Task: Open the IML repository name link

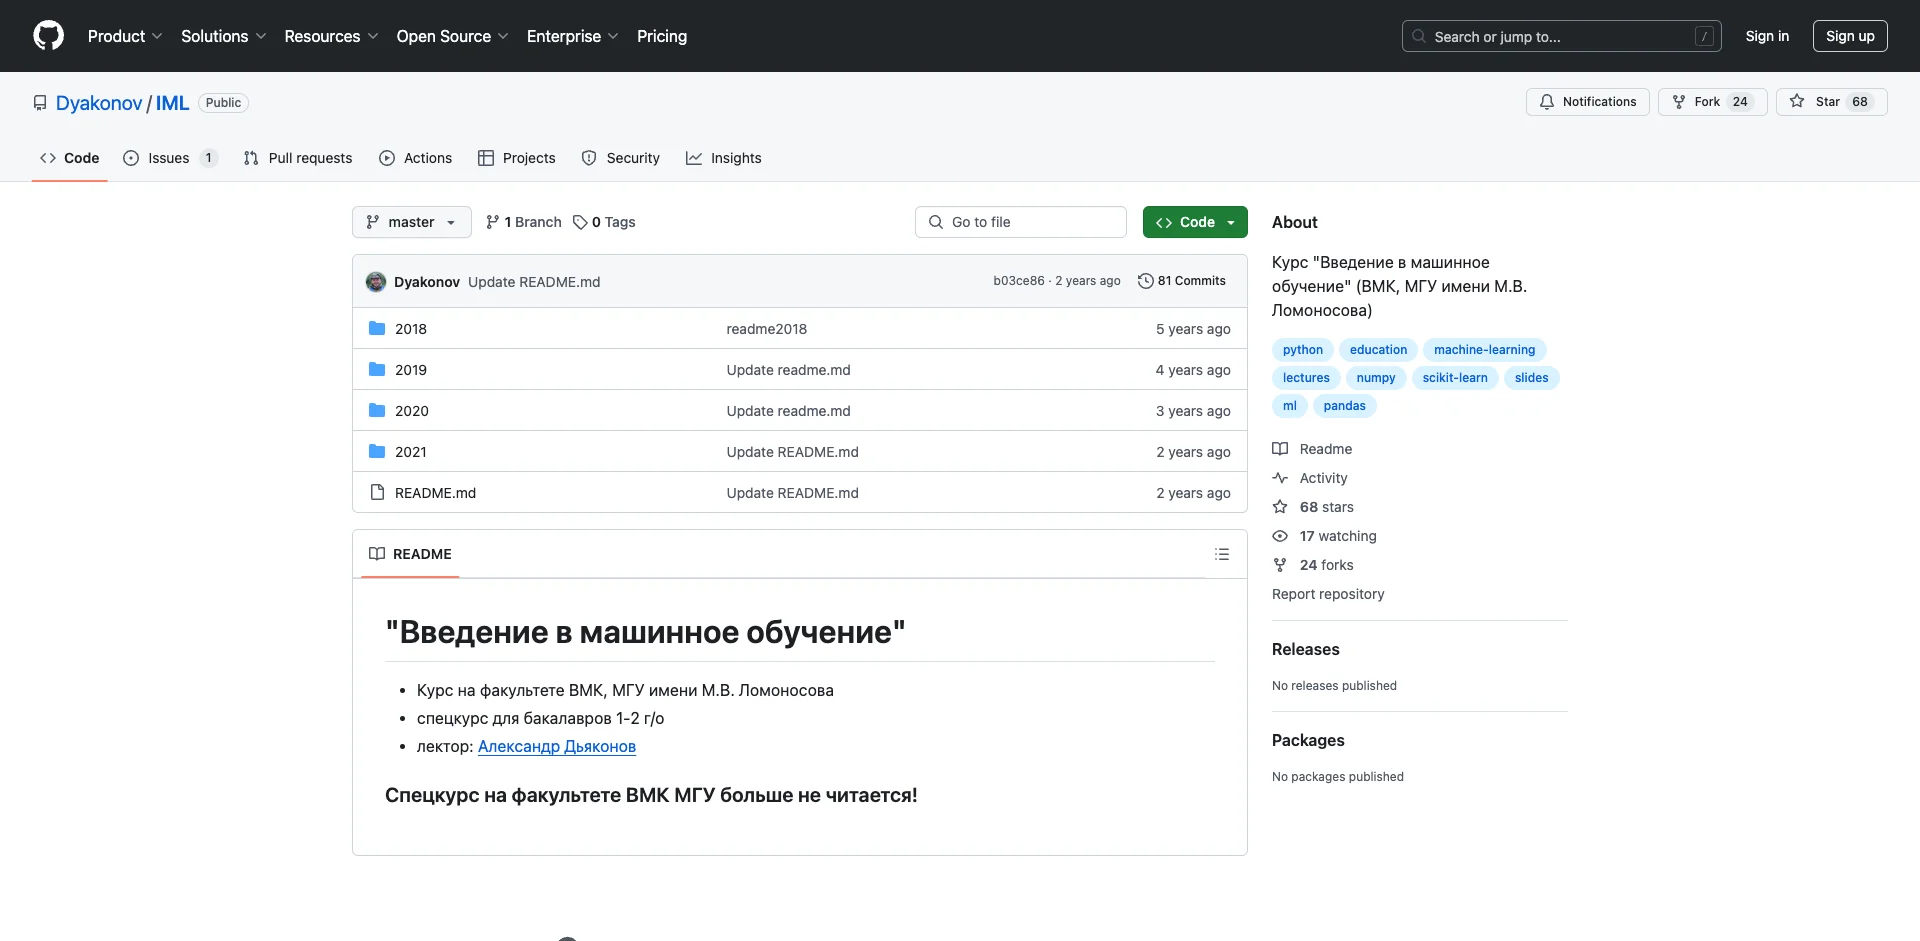Action: (x=172, y=103)
